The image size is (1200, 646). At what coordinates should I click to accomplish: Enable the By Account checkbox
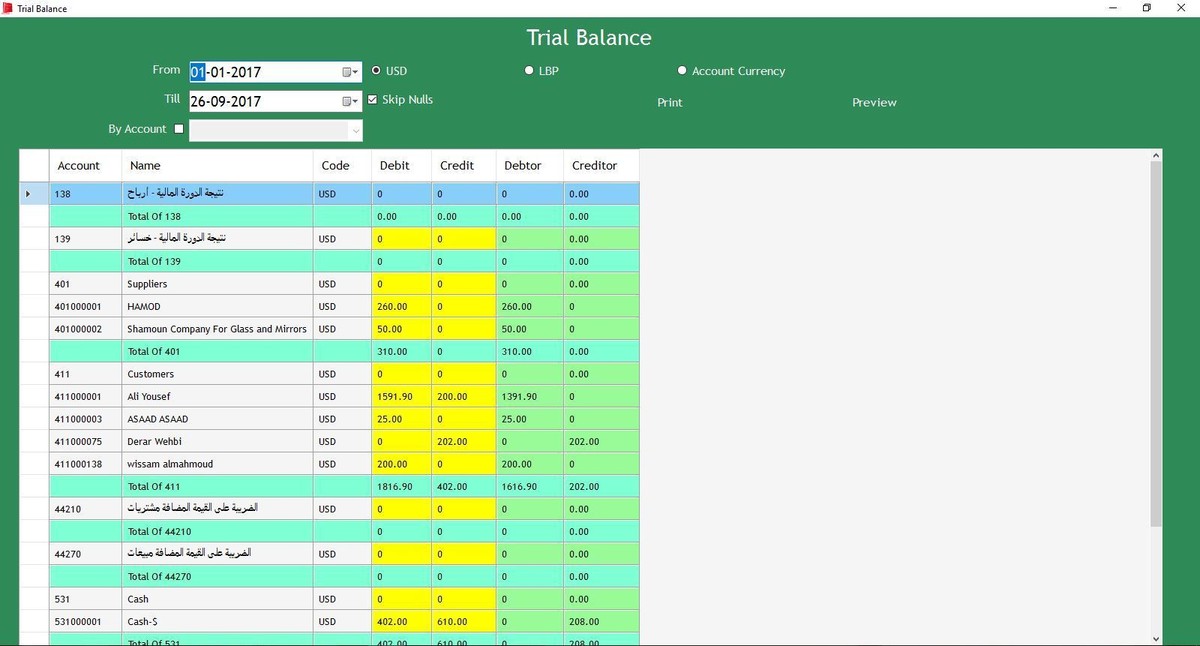pos(179,129)
